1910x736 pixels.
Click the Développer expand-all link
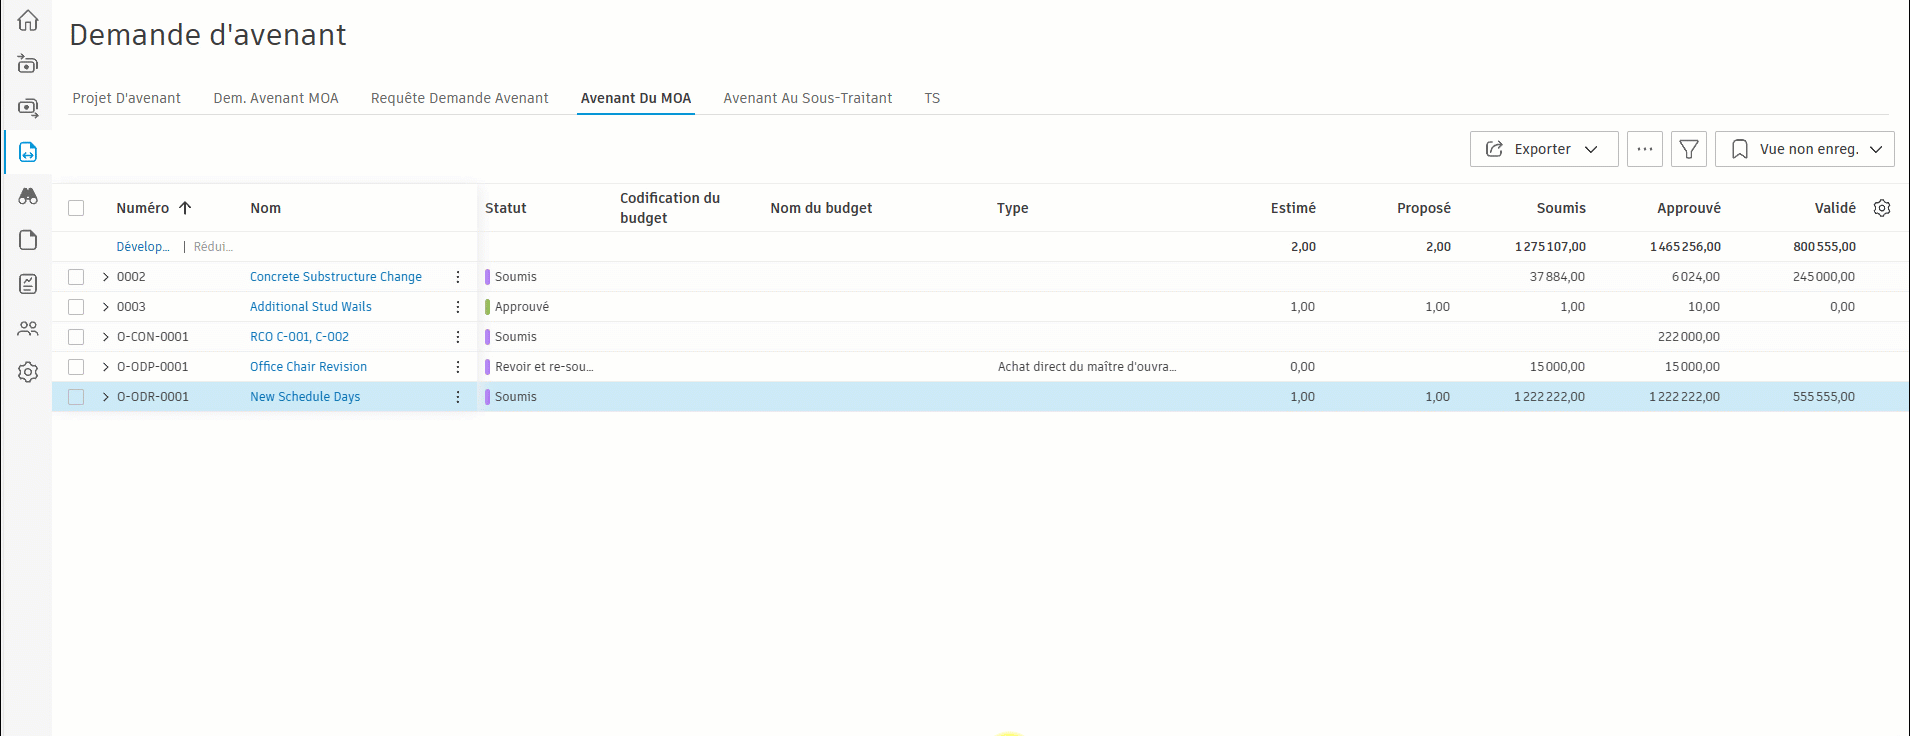(143, 247)
